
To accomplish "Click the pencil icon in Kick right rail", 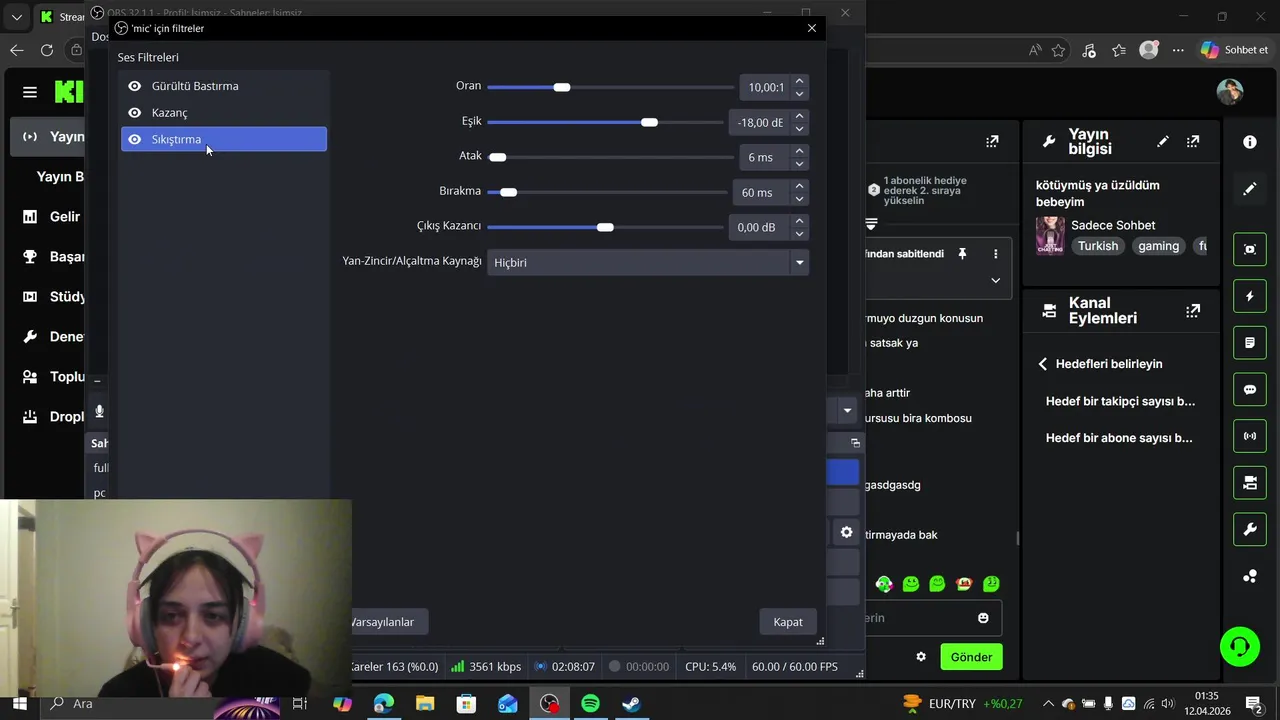I will point(1250,188).
